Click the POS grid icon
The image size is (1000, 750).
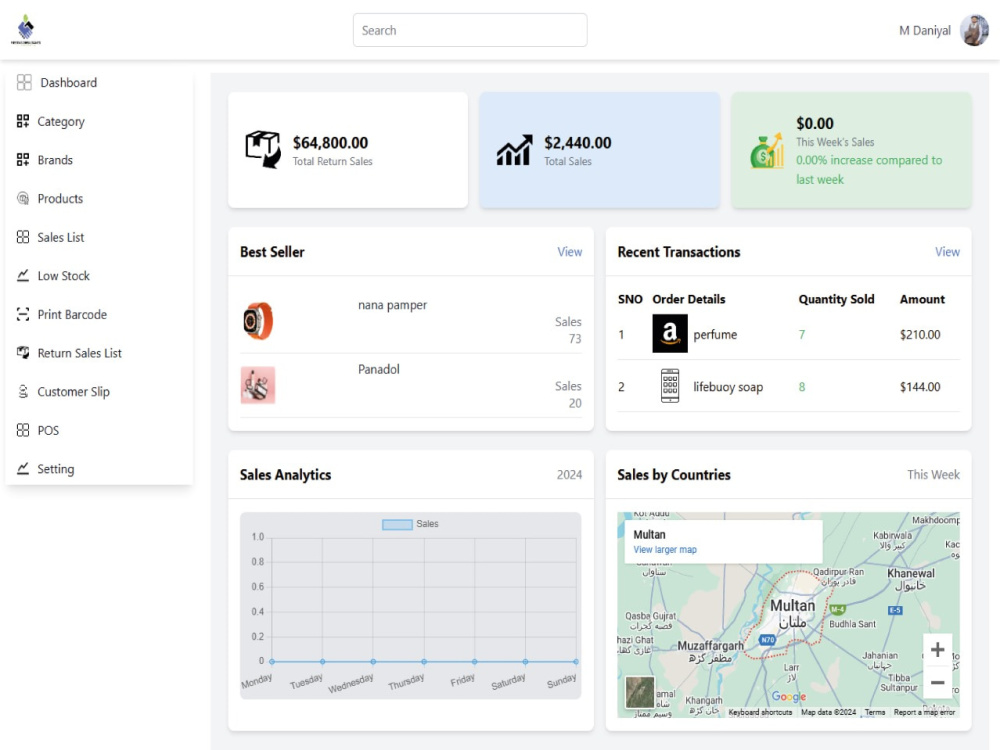coord(23,430)
